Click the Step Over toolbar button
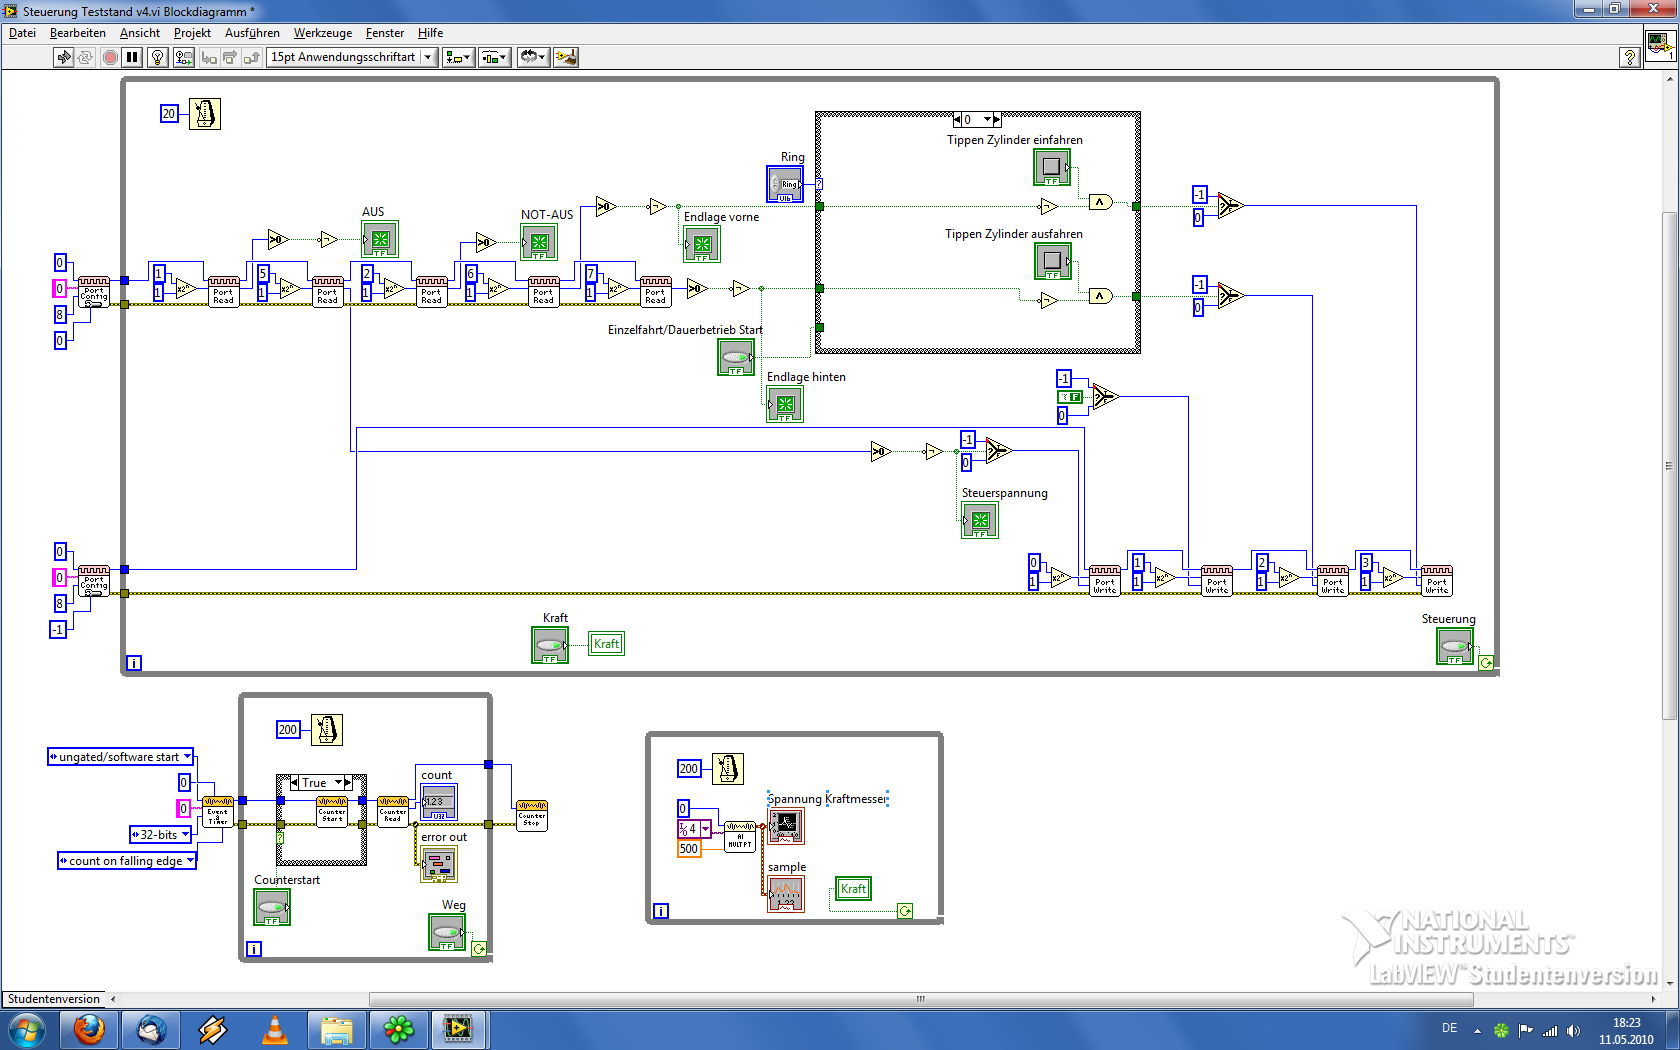 230,57
